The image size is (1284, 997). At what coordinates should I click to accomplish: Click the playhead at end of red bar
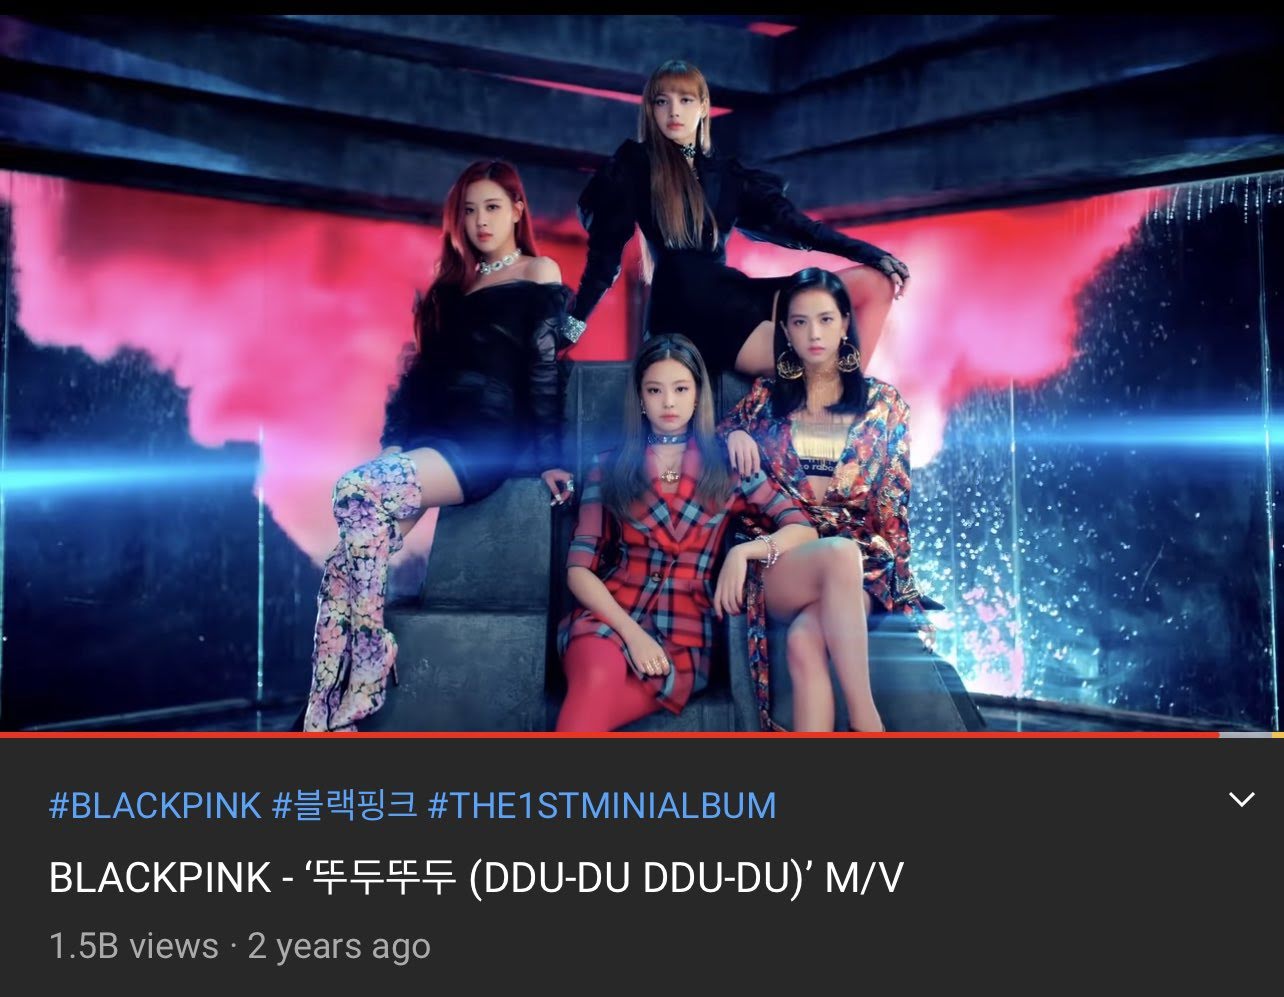[x=1219, y=735]
